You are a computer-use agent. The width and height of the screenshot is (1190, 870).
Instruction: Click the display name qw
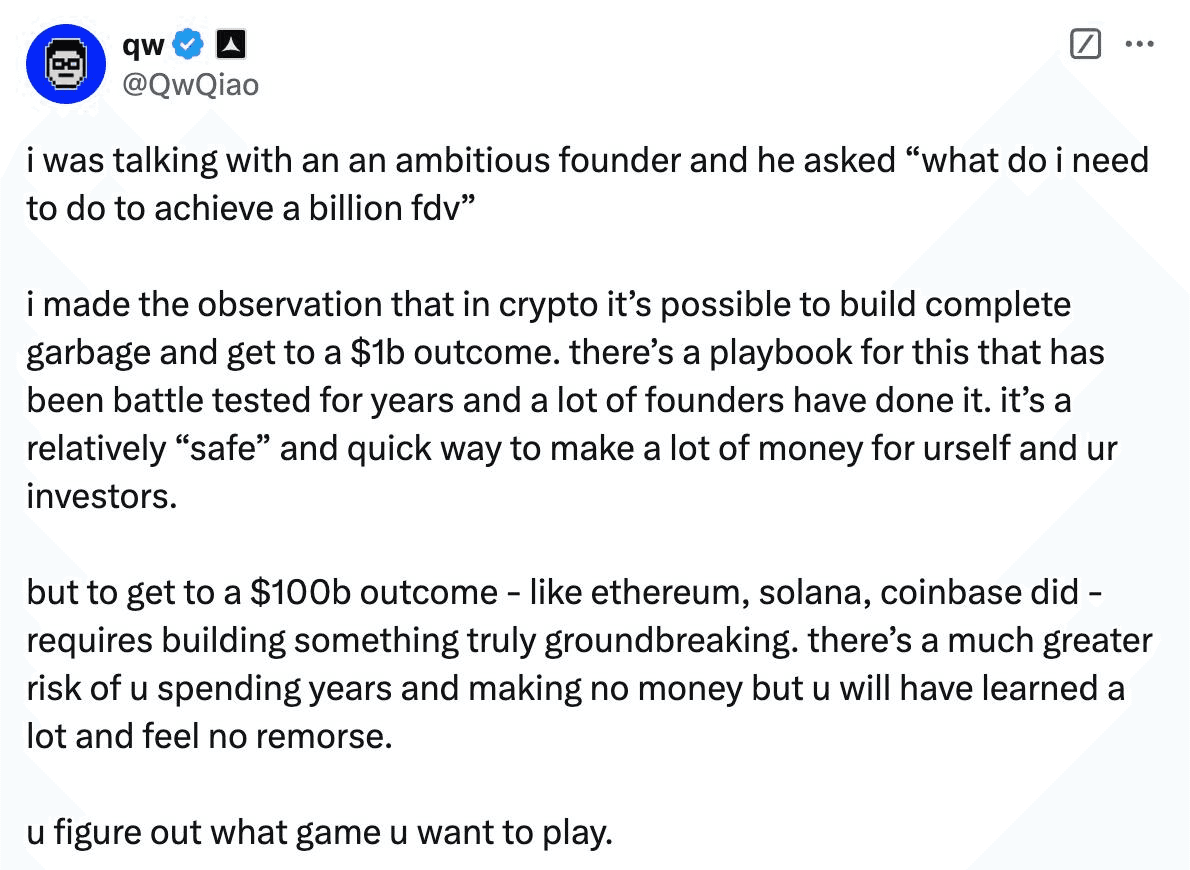tap(143, 46)
